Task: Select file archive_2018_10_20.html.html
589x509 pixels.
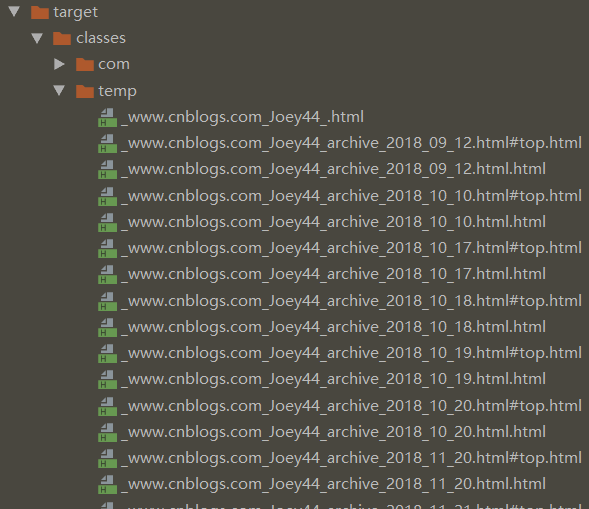Action: (x=333, y=432)
